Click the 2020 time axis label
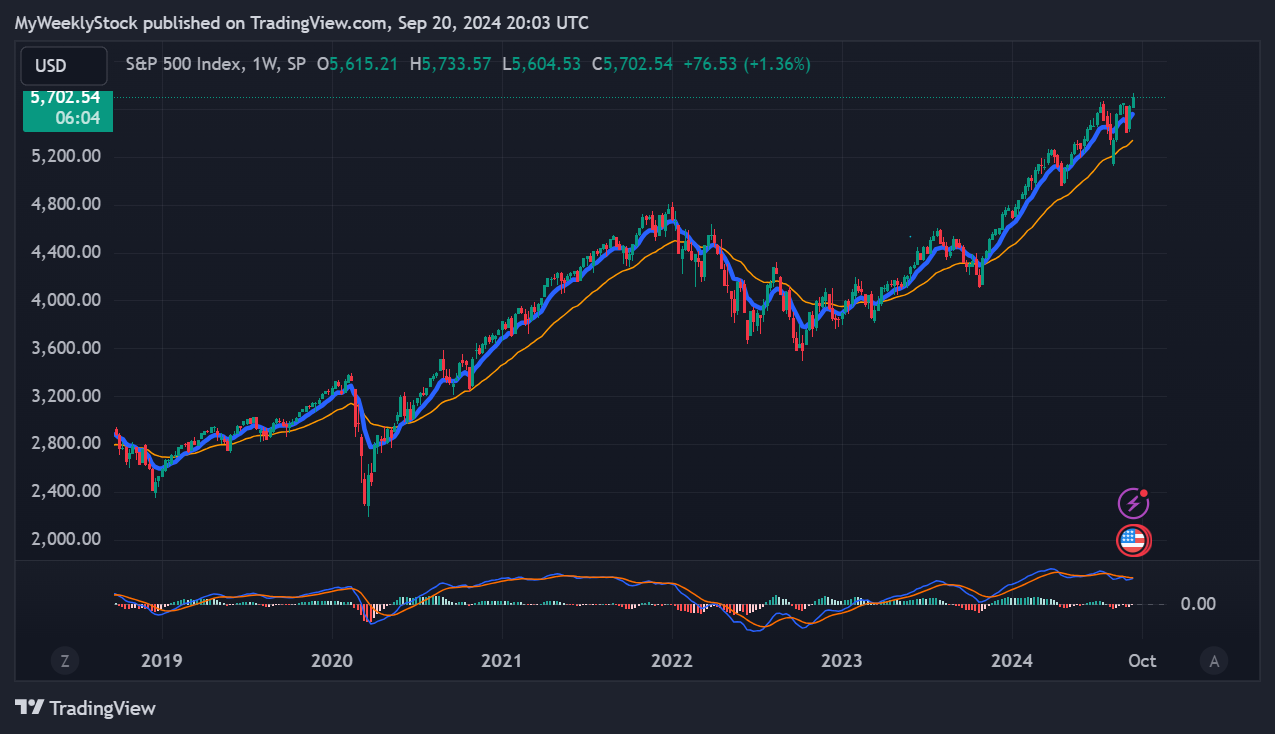The image size is (1275, 734). click(x=331, y=661)
